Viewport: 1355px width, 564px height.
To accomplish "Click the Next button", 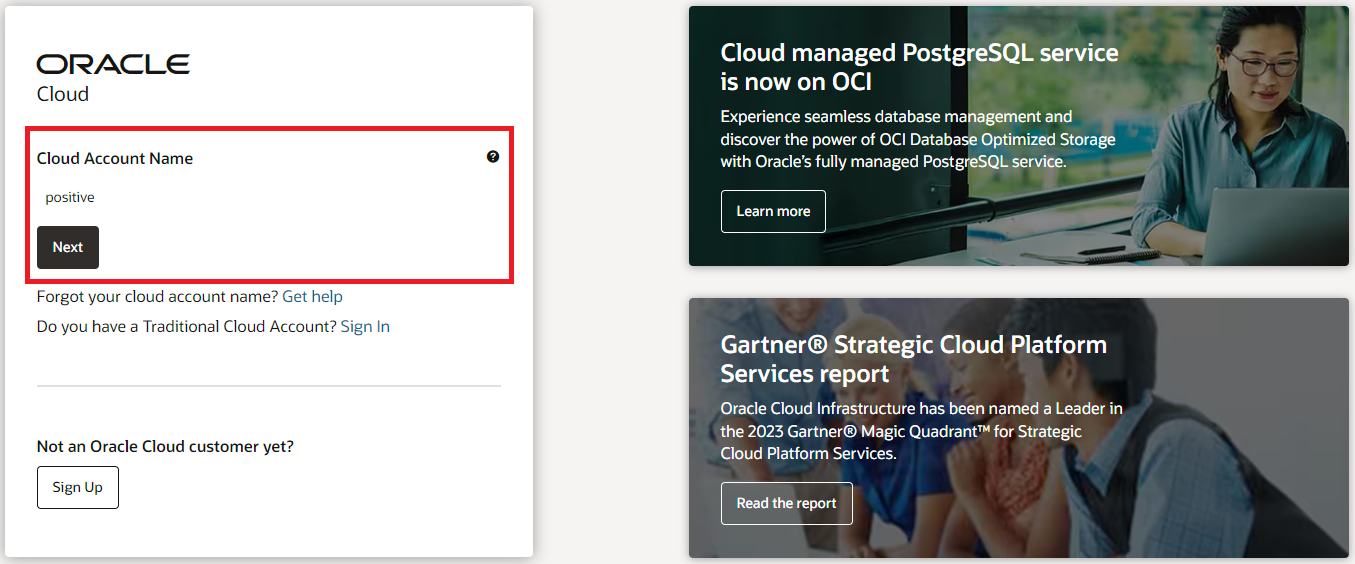I will 68,247.
